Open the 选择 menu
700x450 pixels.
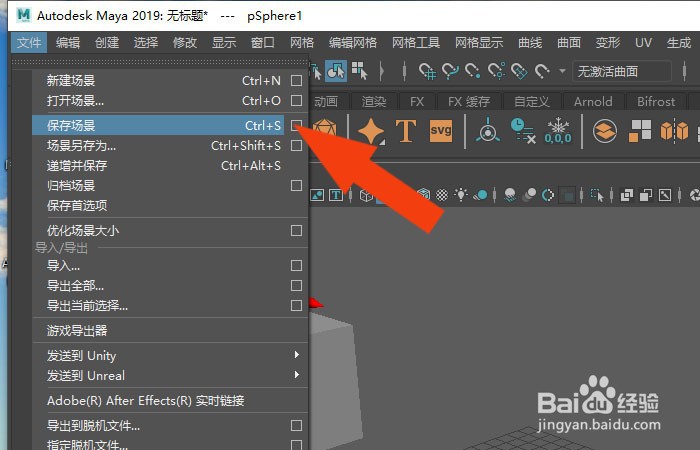tap(146, 43)
